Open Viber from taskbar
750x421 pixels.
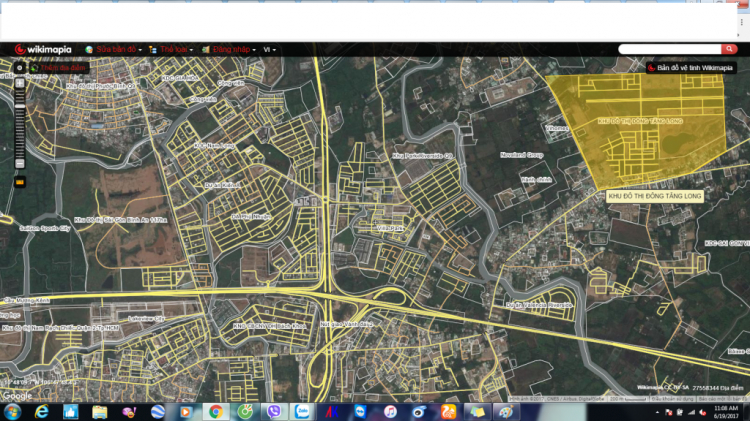click(x=274, y=412)
